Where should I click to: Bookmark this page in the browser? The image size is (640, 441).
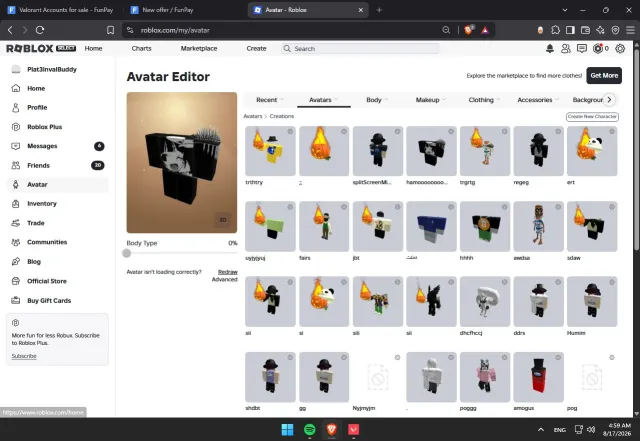point(110,30)
